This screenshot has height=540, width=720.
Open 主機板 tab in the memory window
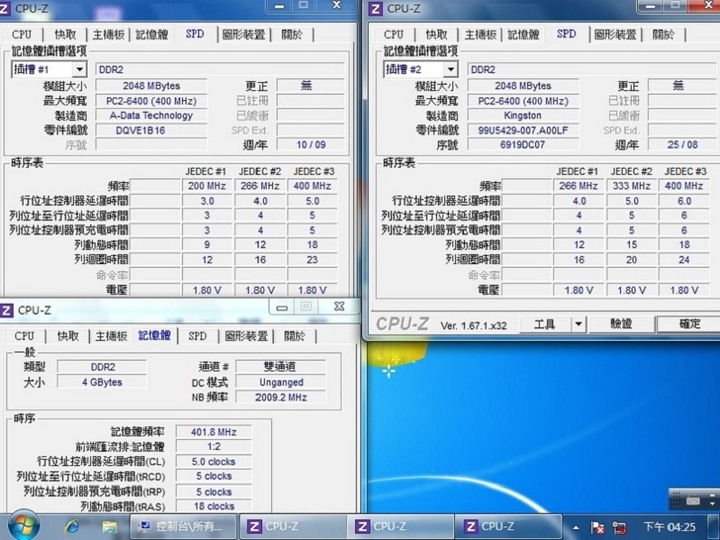(x=111, y=336)
